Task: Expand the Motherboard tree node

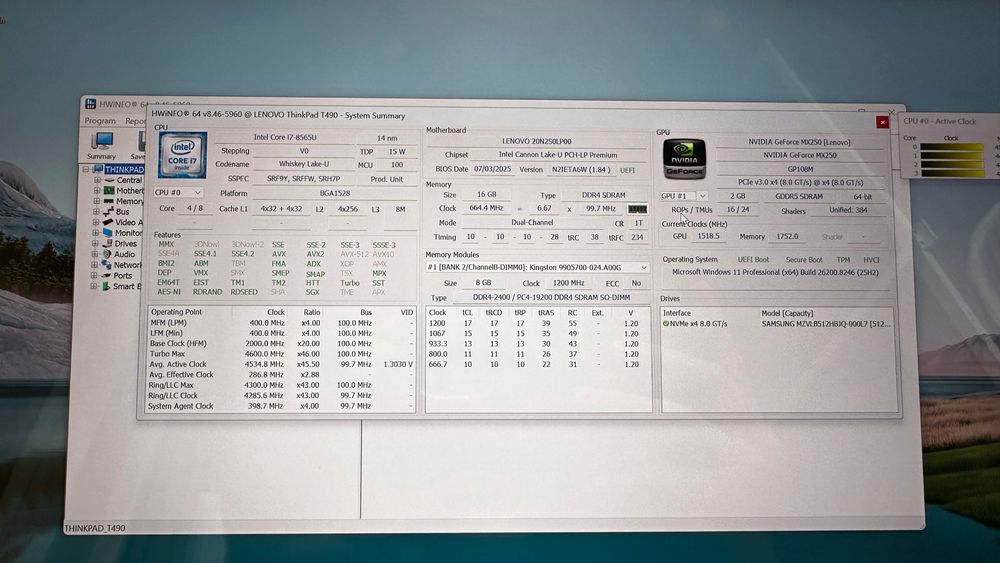Action: (98, 191)
